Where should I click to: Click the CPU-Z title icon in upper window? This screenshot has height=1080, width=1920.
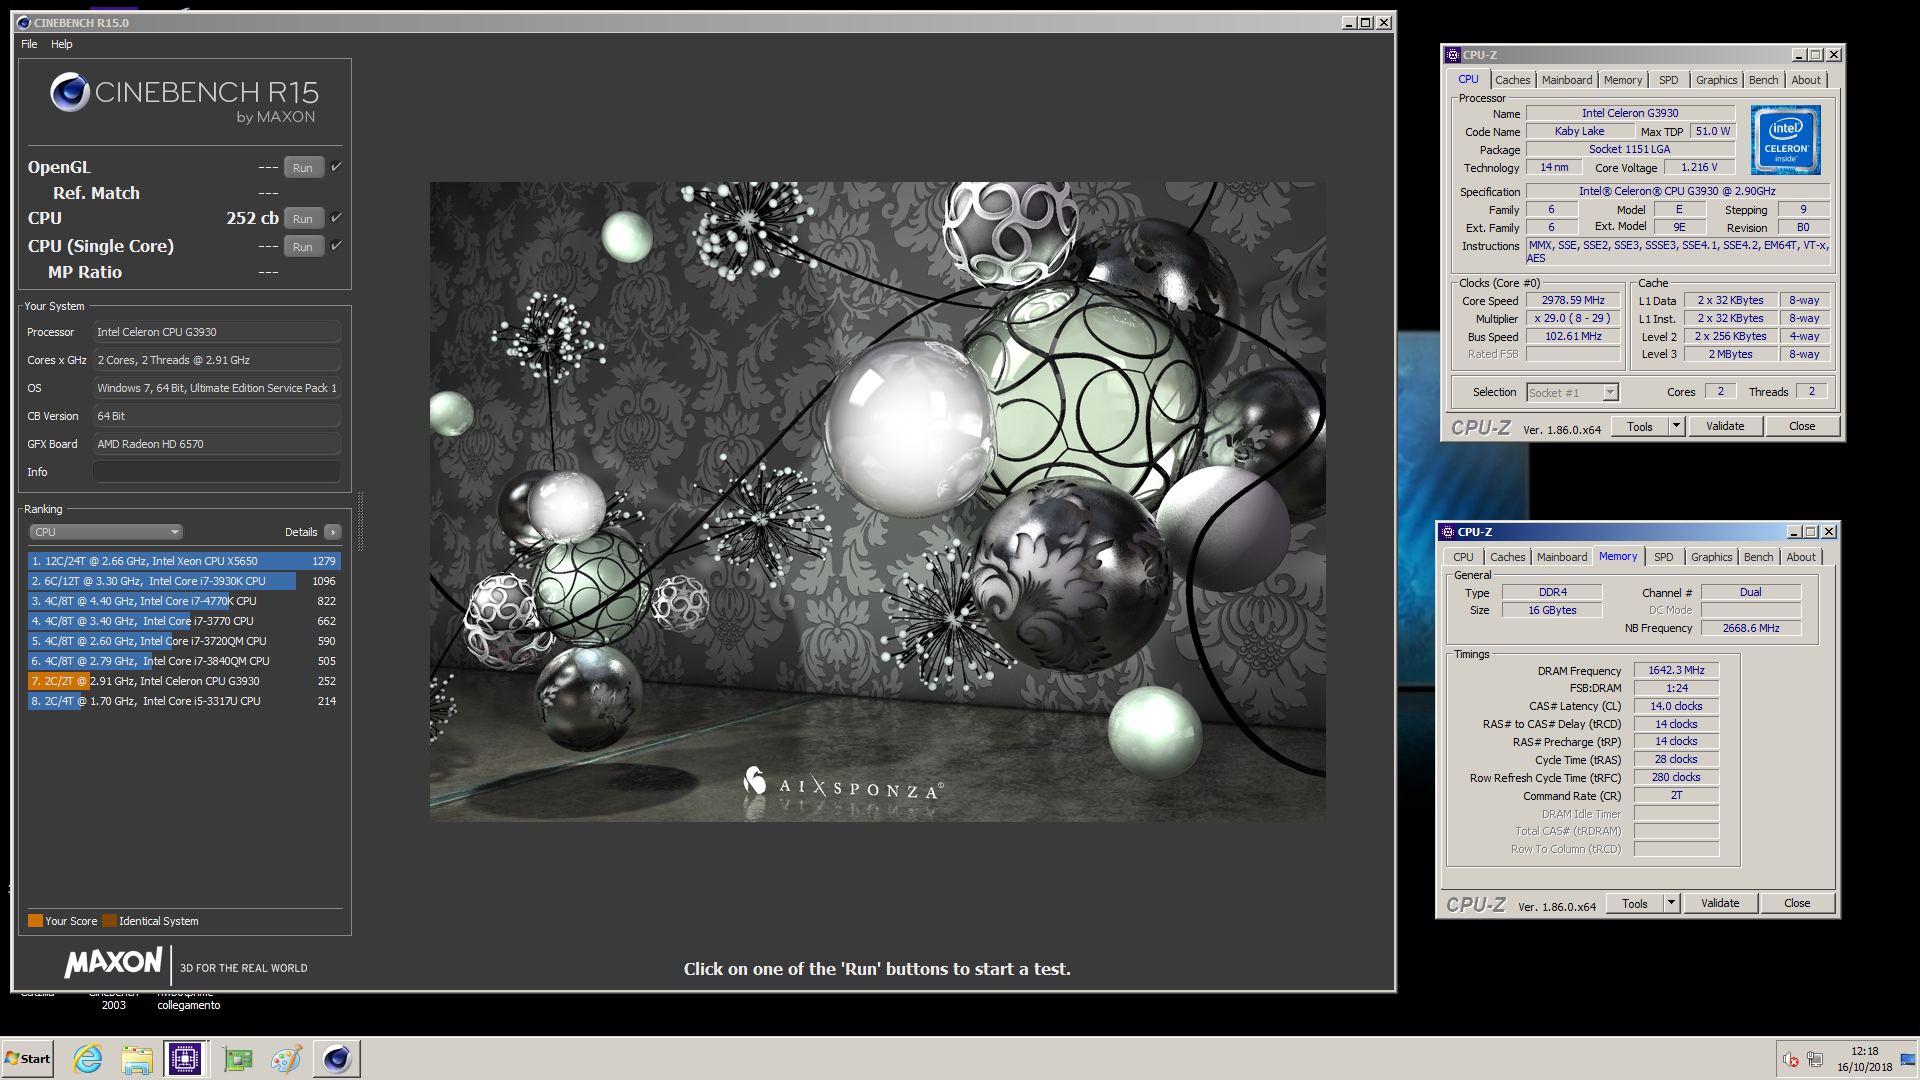pyautogui.click(x=1453, y=55)
